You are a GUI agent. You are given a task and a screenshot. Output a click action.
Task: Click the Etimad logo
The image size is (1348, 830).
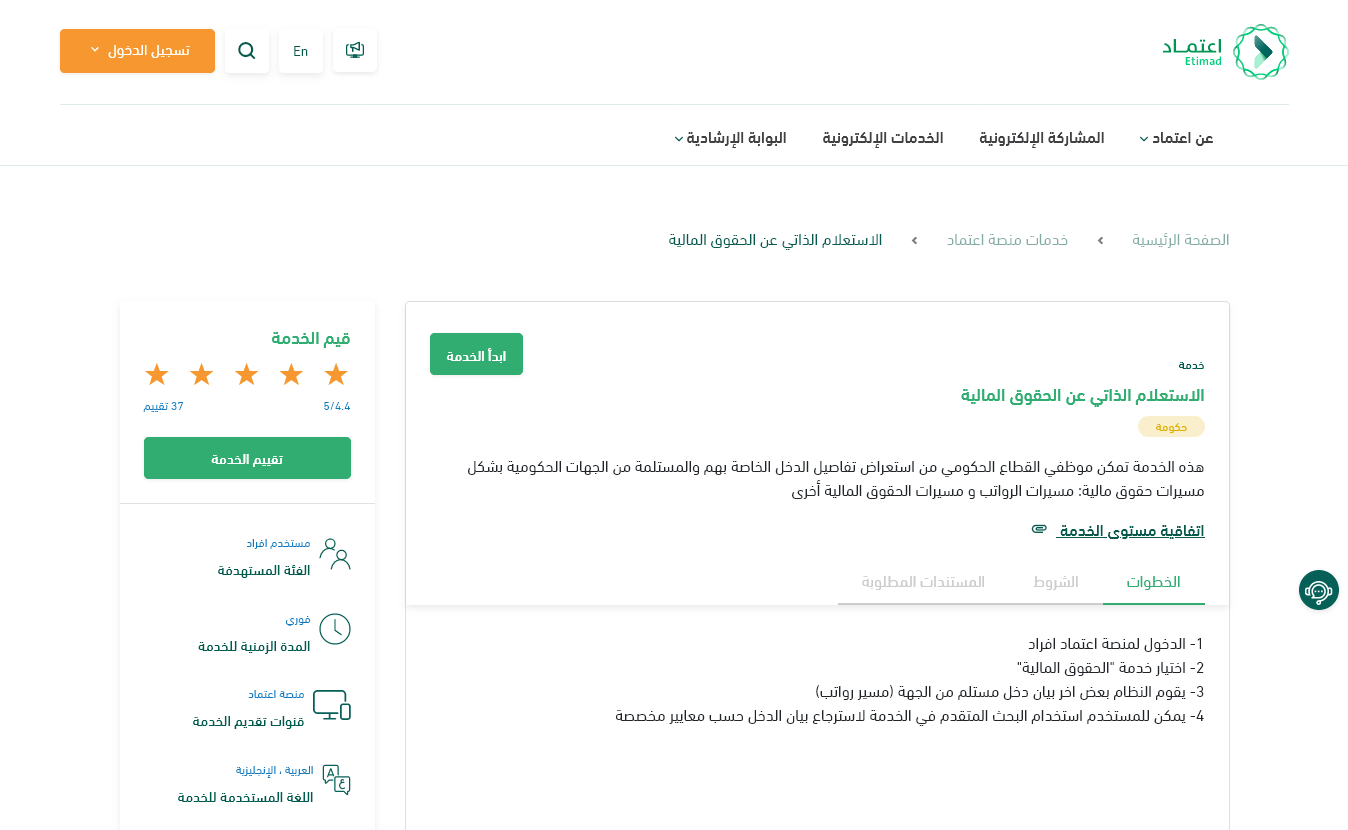[1225, 52]
